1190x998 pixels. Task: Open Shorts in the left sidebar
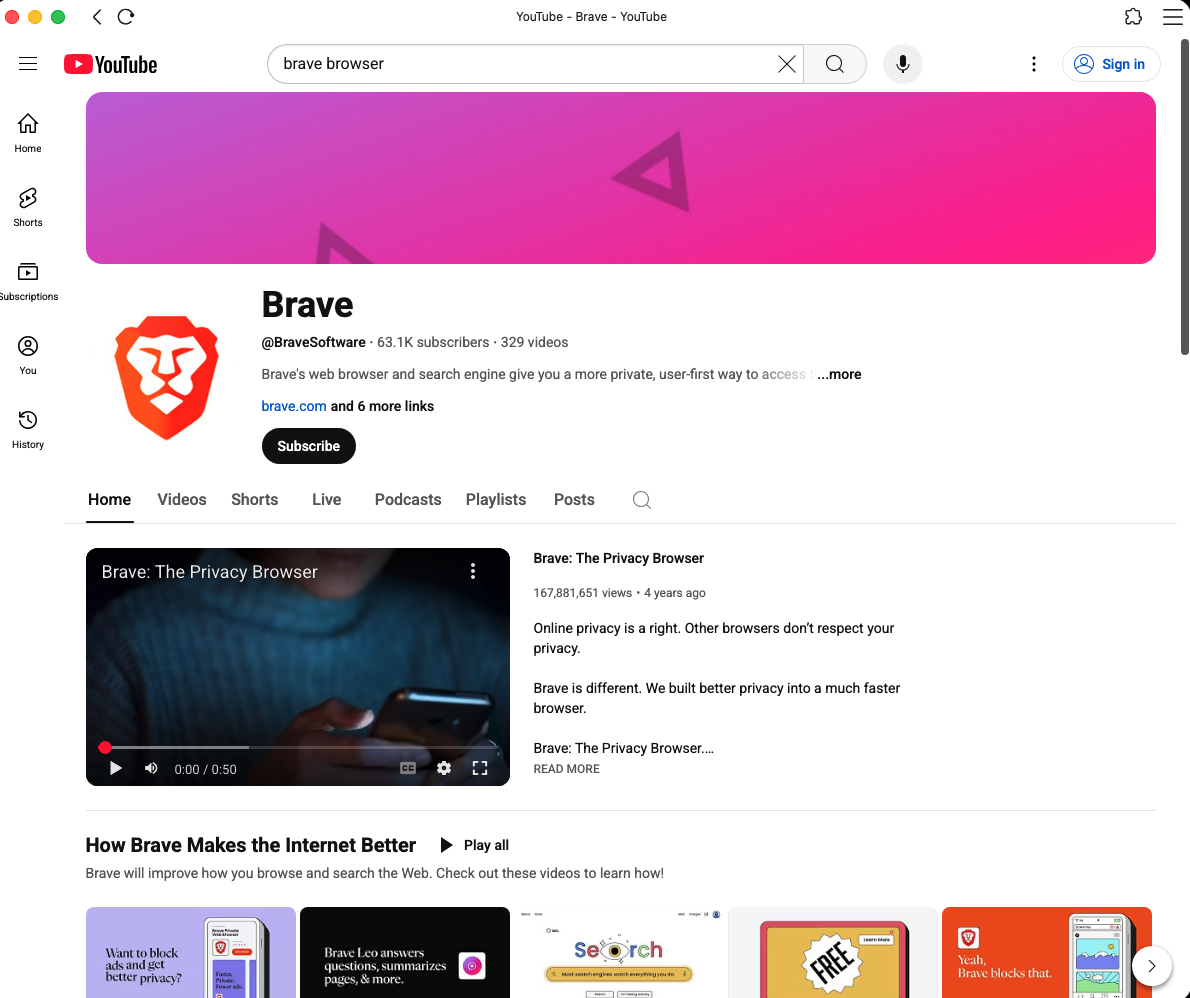(28, 207)
